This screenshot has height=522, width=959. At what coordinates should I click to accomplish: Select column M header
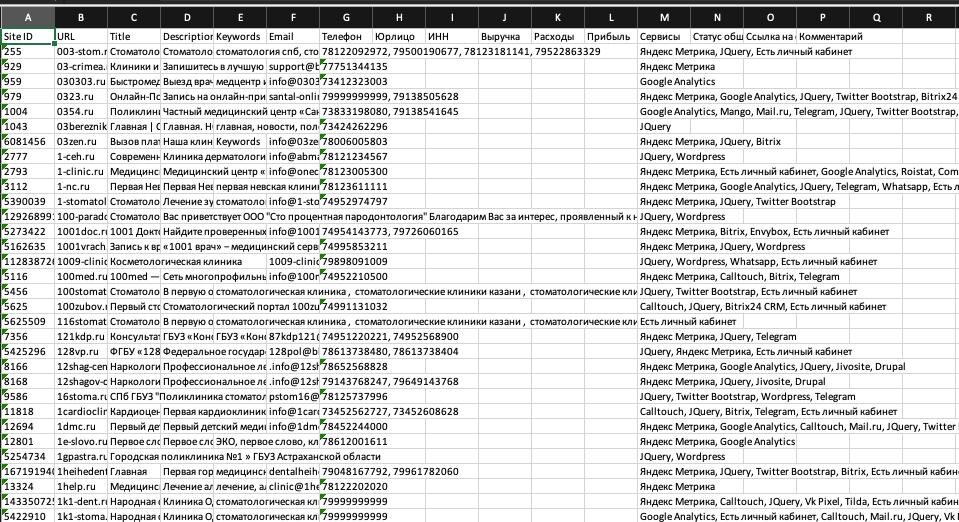pos(664,18)
